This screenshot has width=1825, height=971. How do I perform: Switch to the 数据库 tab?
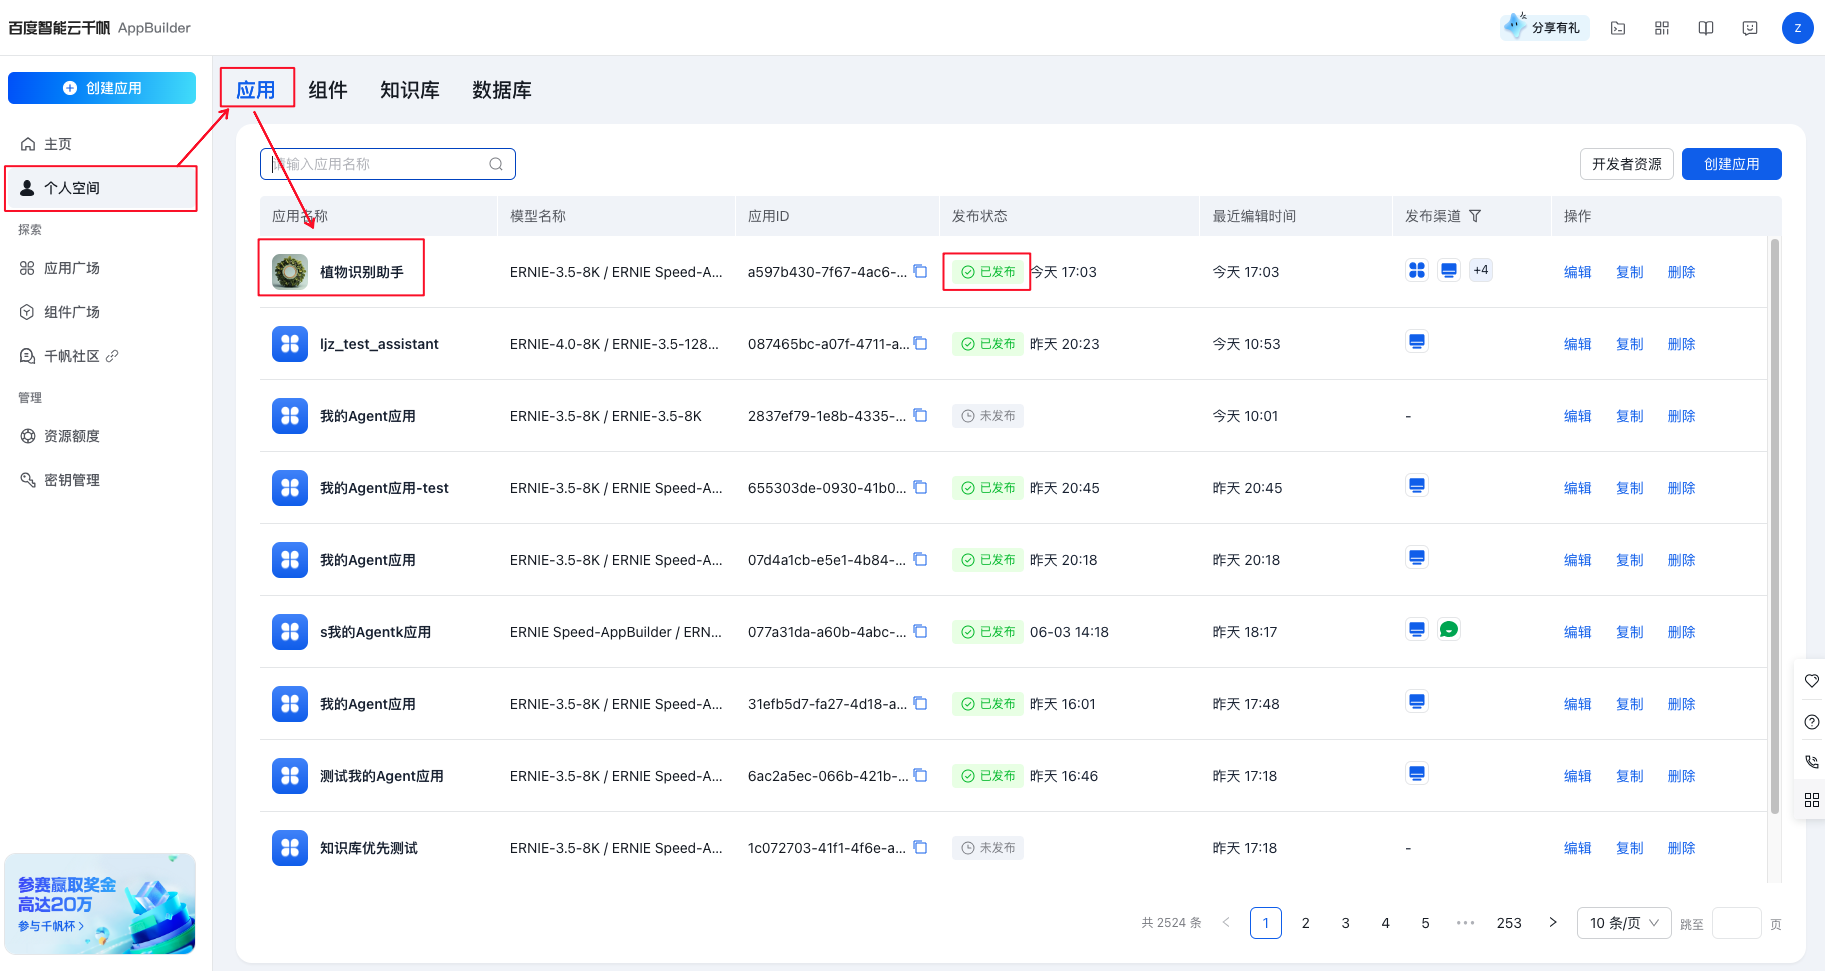coord(502,90)
